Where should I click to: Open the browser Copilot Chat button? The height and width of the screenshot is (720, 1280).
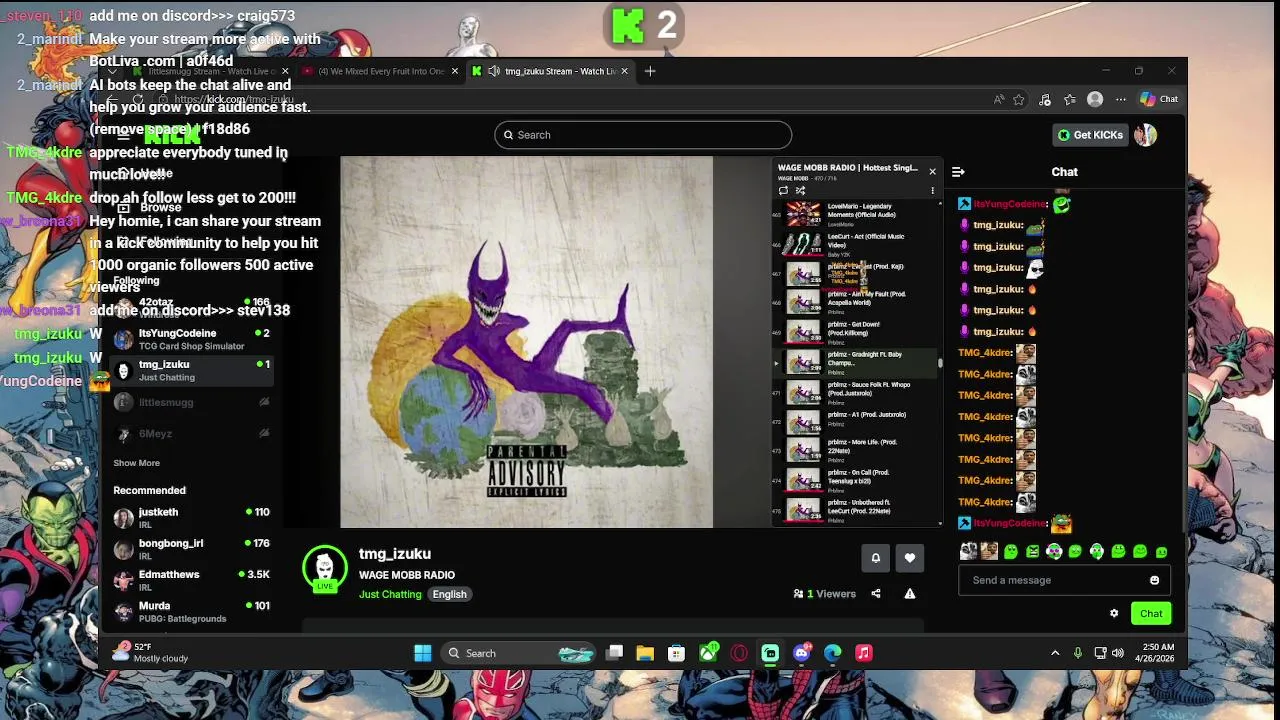tap(1159, 99)
